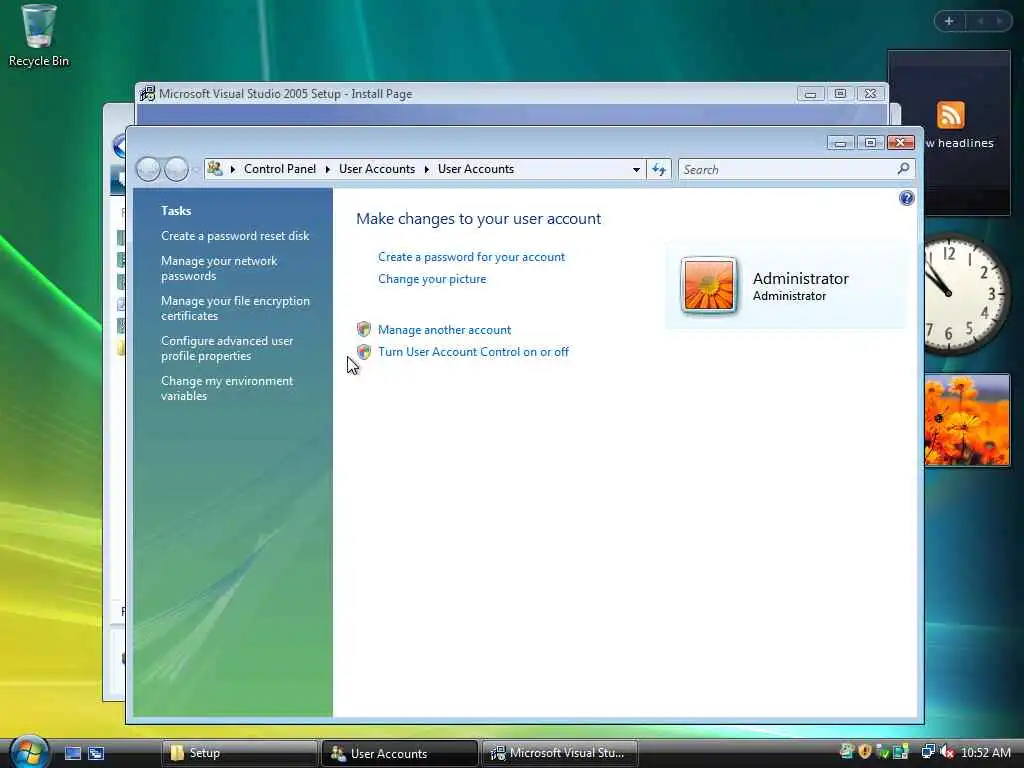Click the Visual Studio Setup title bar icon
The image size is (1024, 768).
[148, 93]
